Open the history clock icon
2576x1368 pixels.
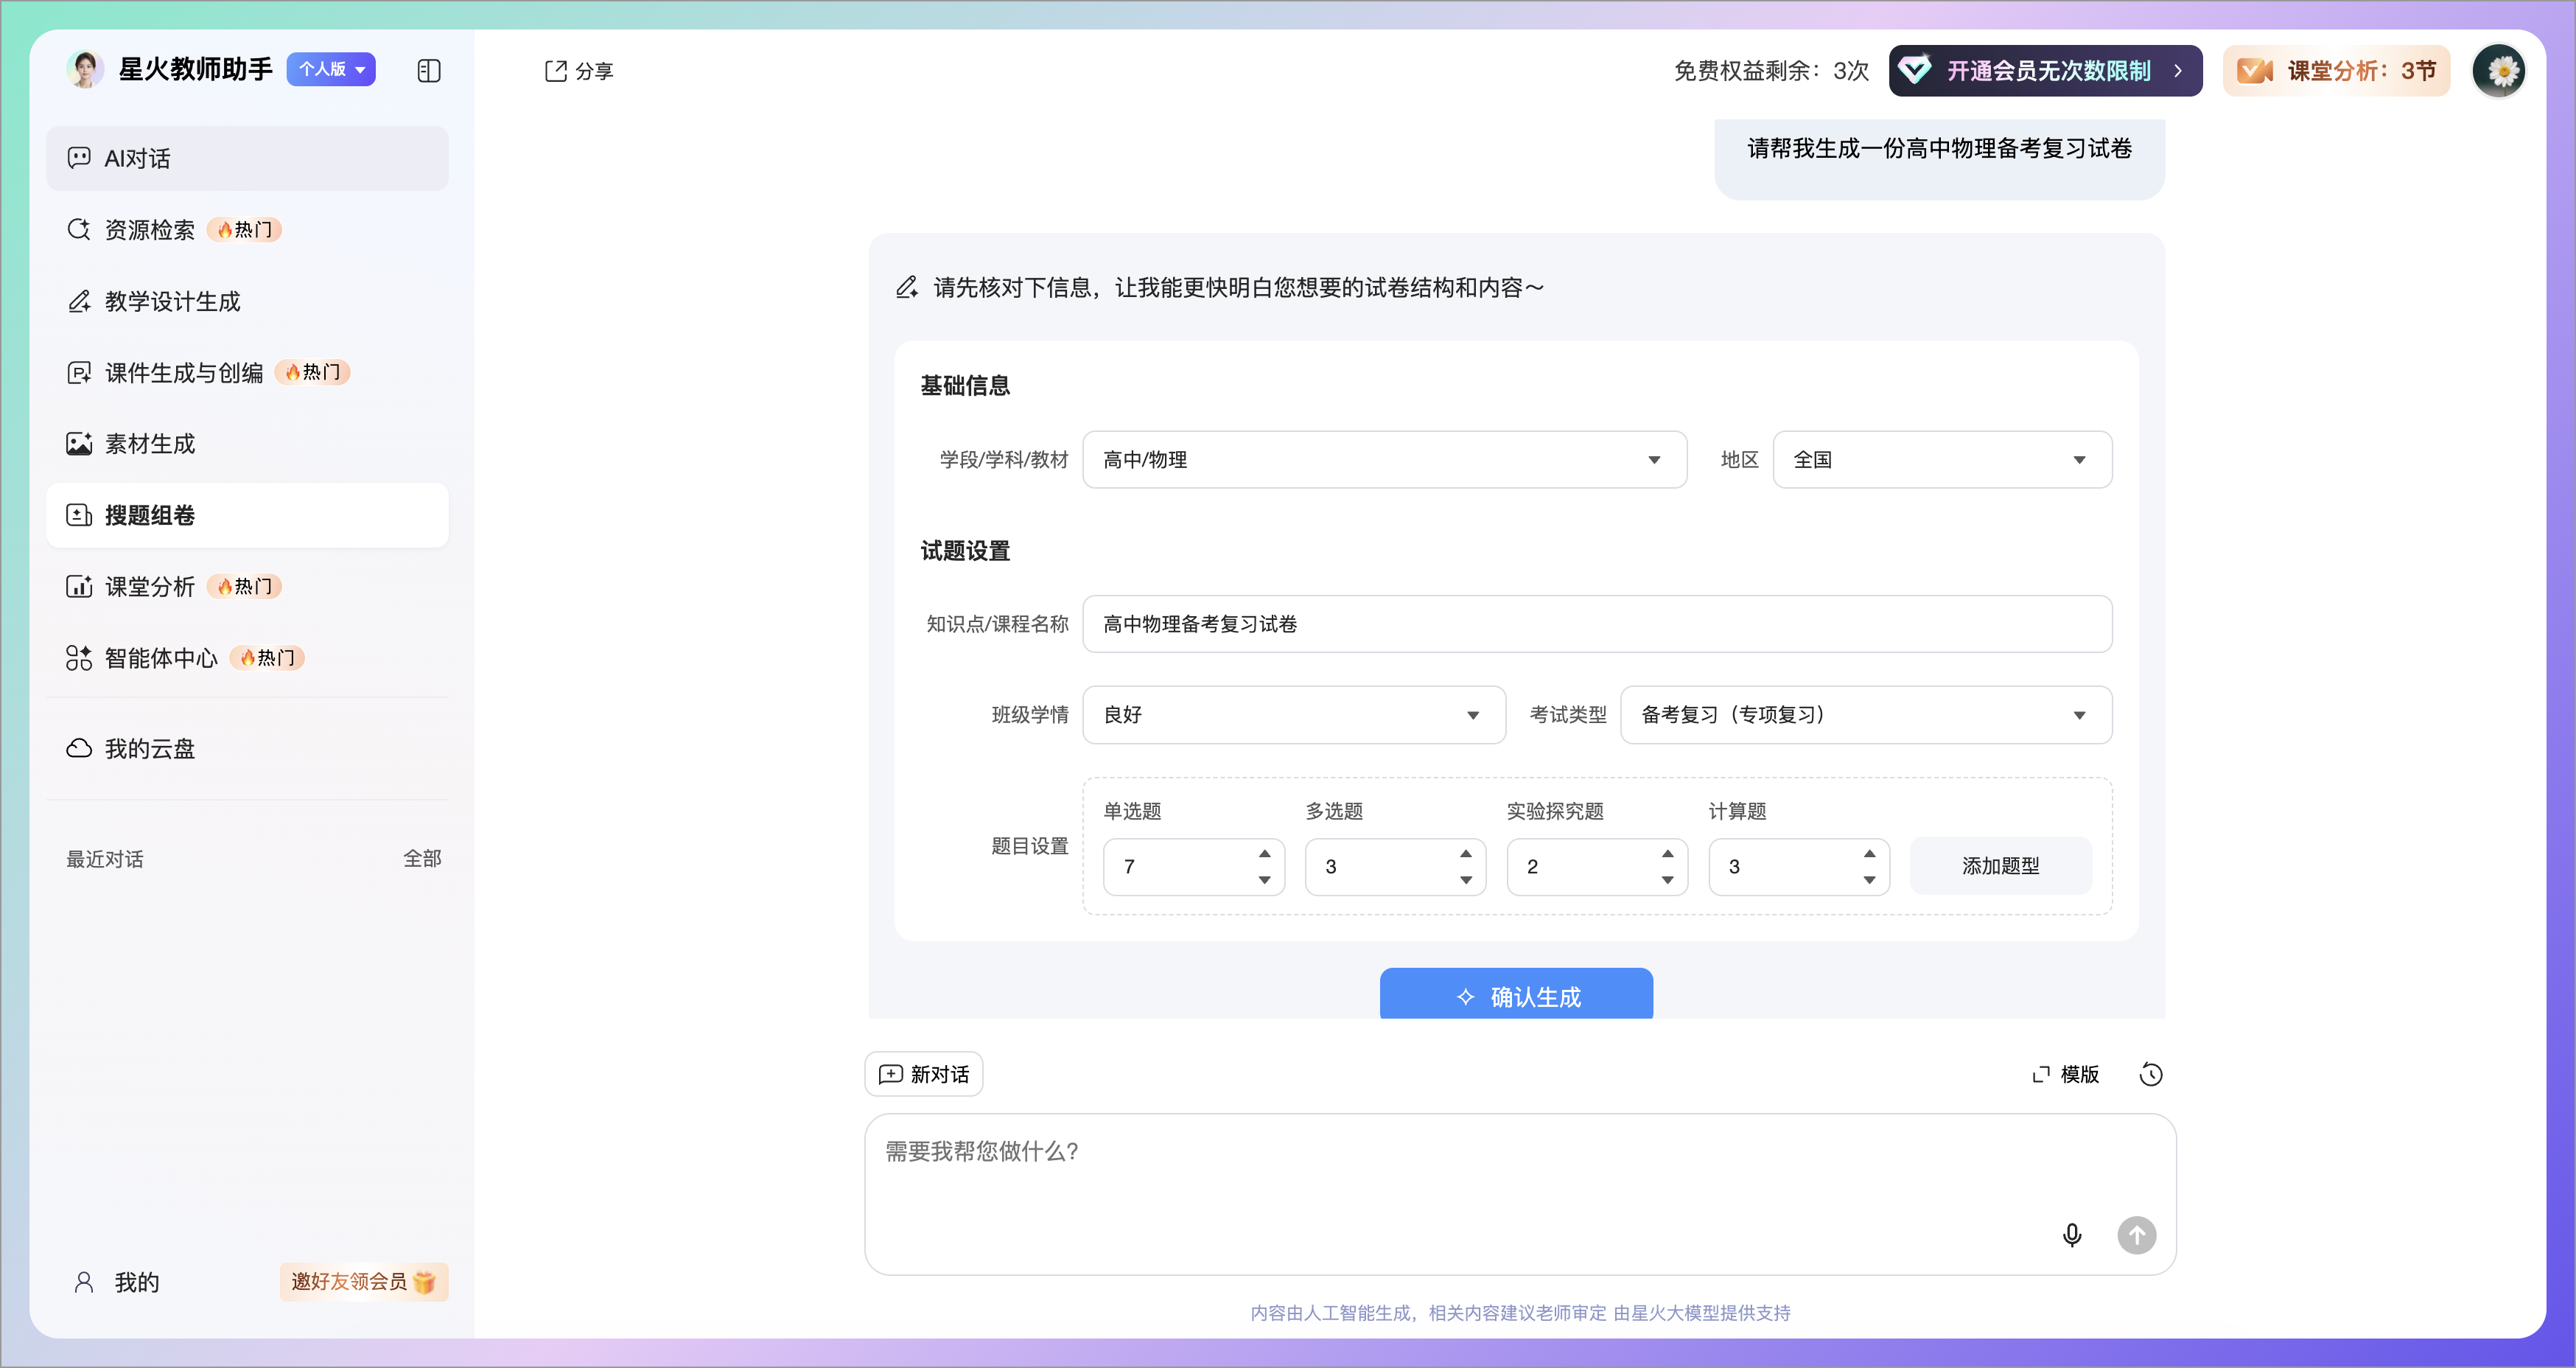(x=2150, y=1074)
